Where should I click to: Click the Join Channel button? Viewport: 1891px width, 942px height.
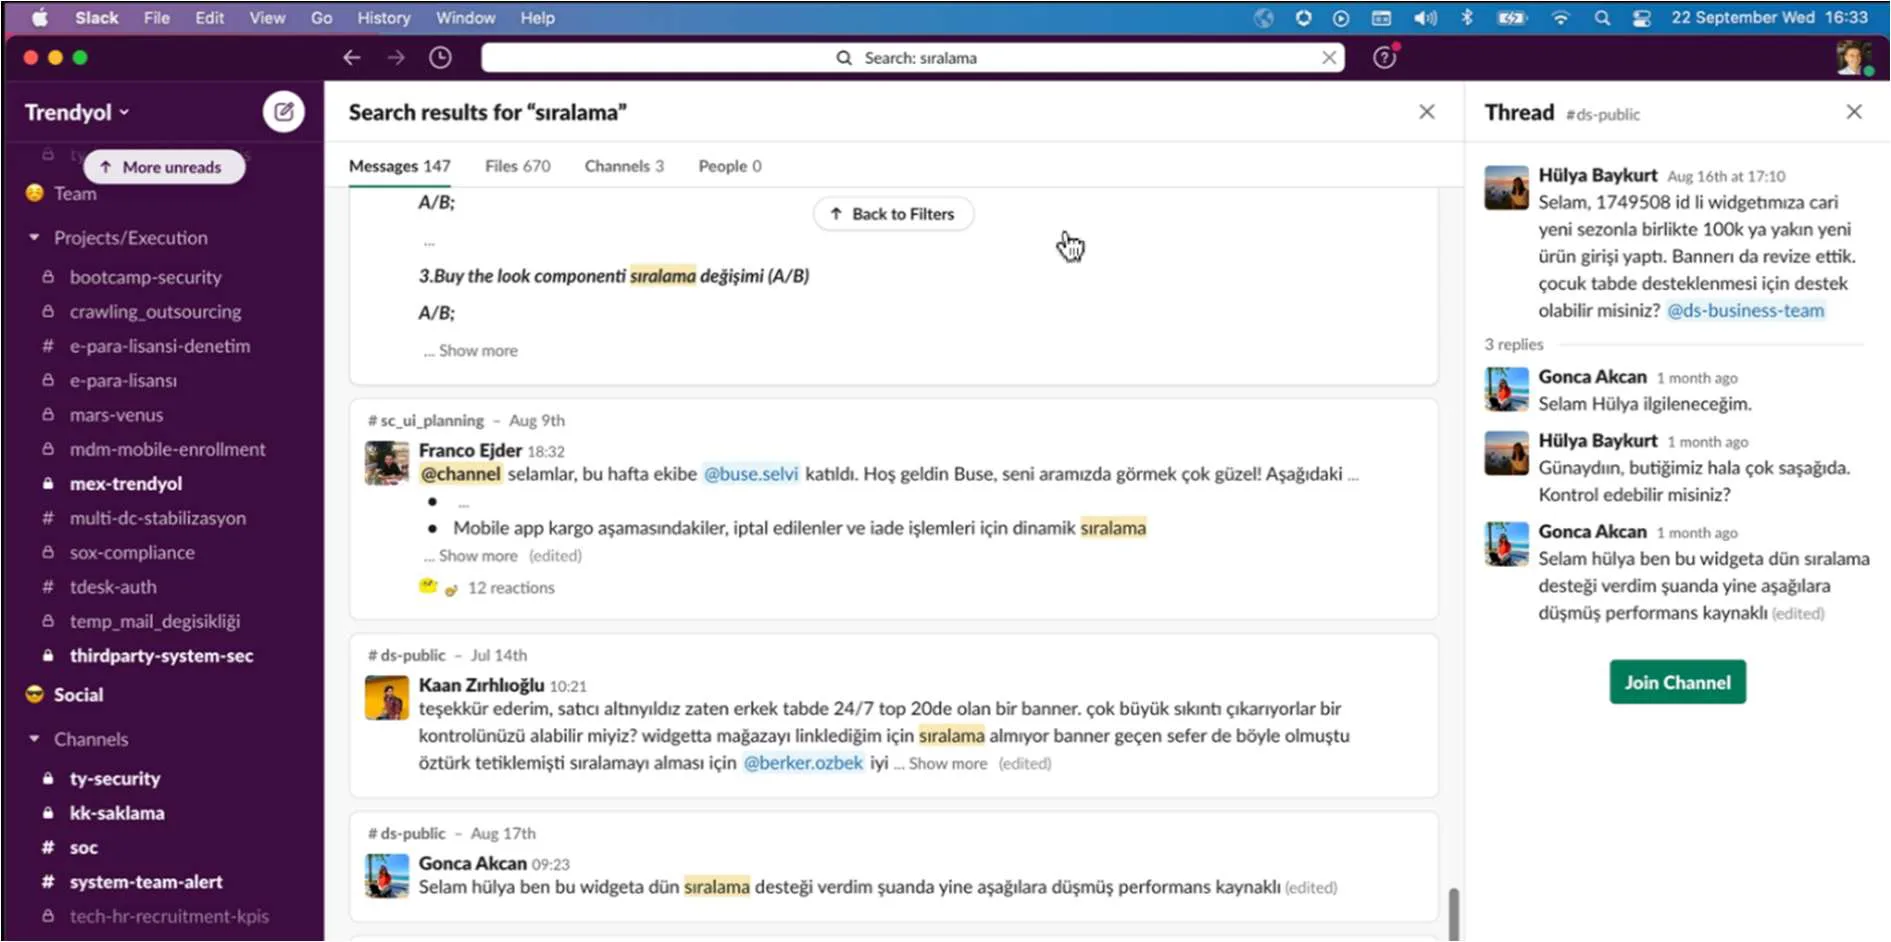click(1677, 682)
